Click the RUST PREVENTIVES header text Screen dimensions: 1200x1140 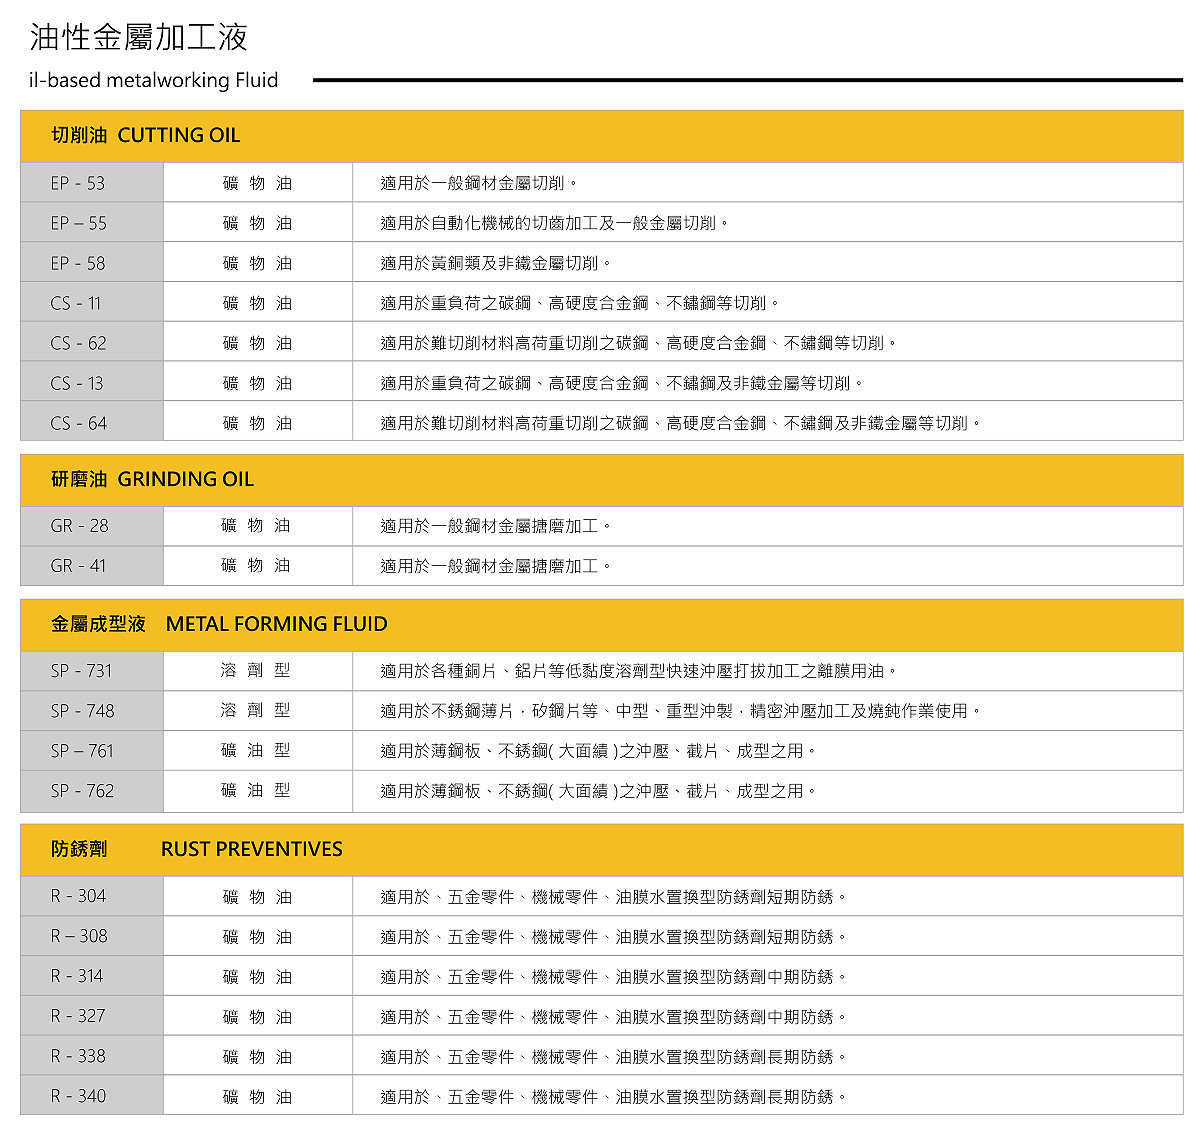point(252,849)
